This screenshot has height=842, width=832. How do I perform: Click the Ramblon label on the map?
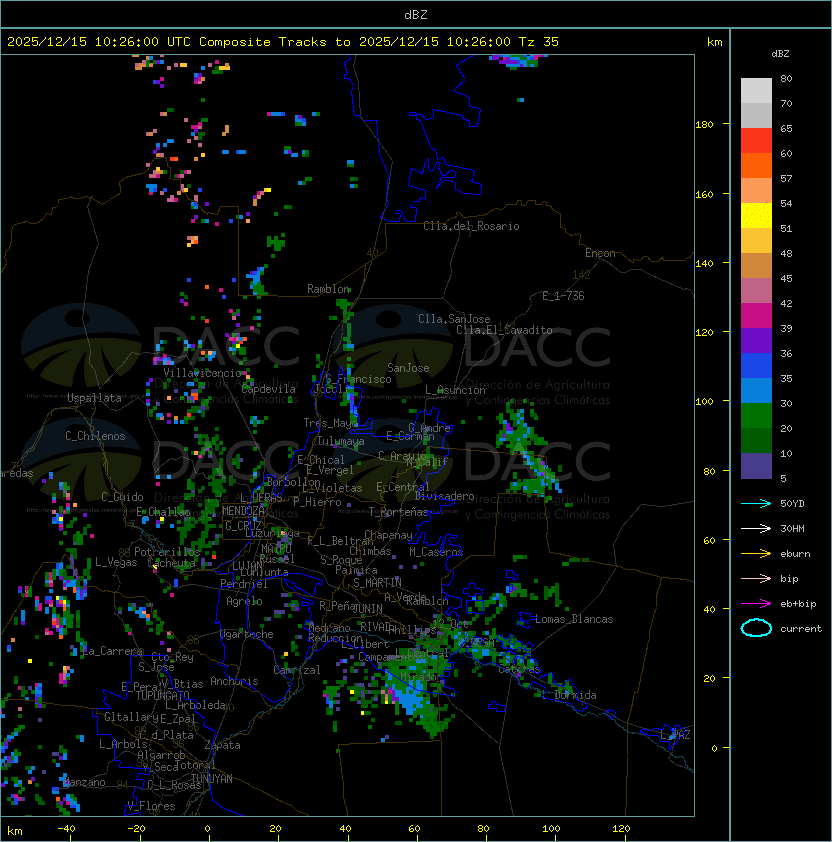(328, 289)
